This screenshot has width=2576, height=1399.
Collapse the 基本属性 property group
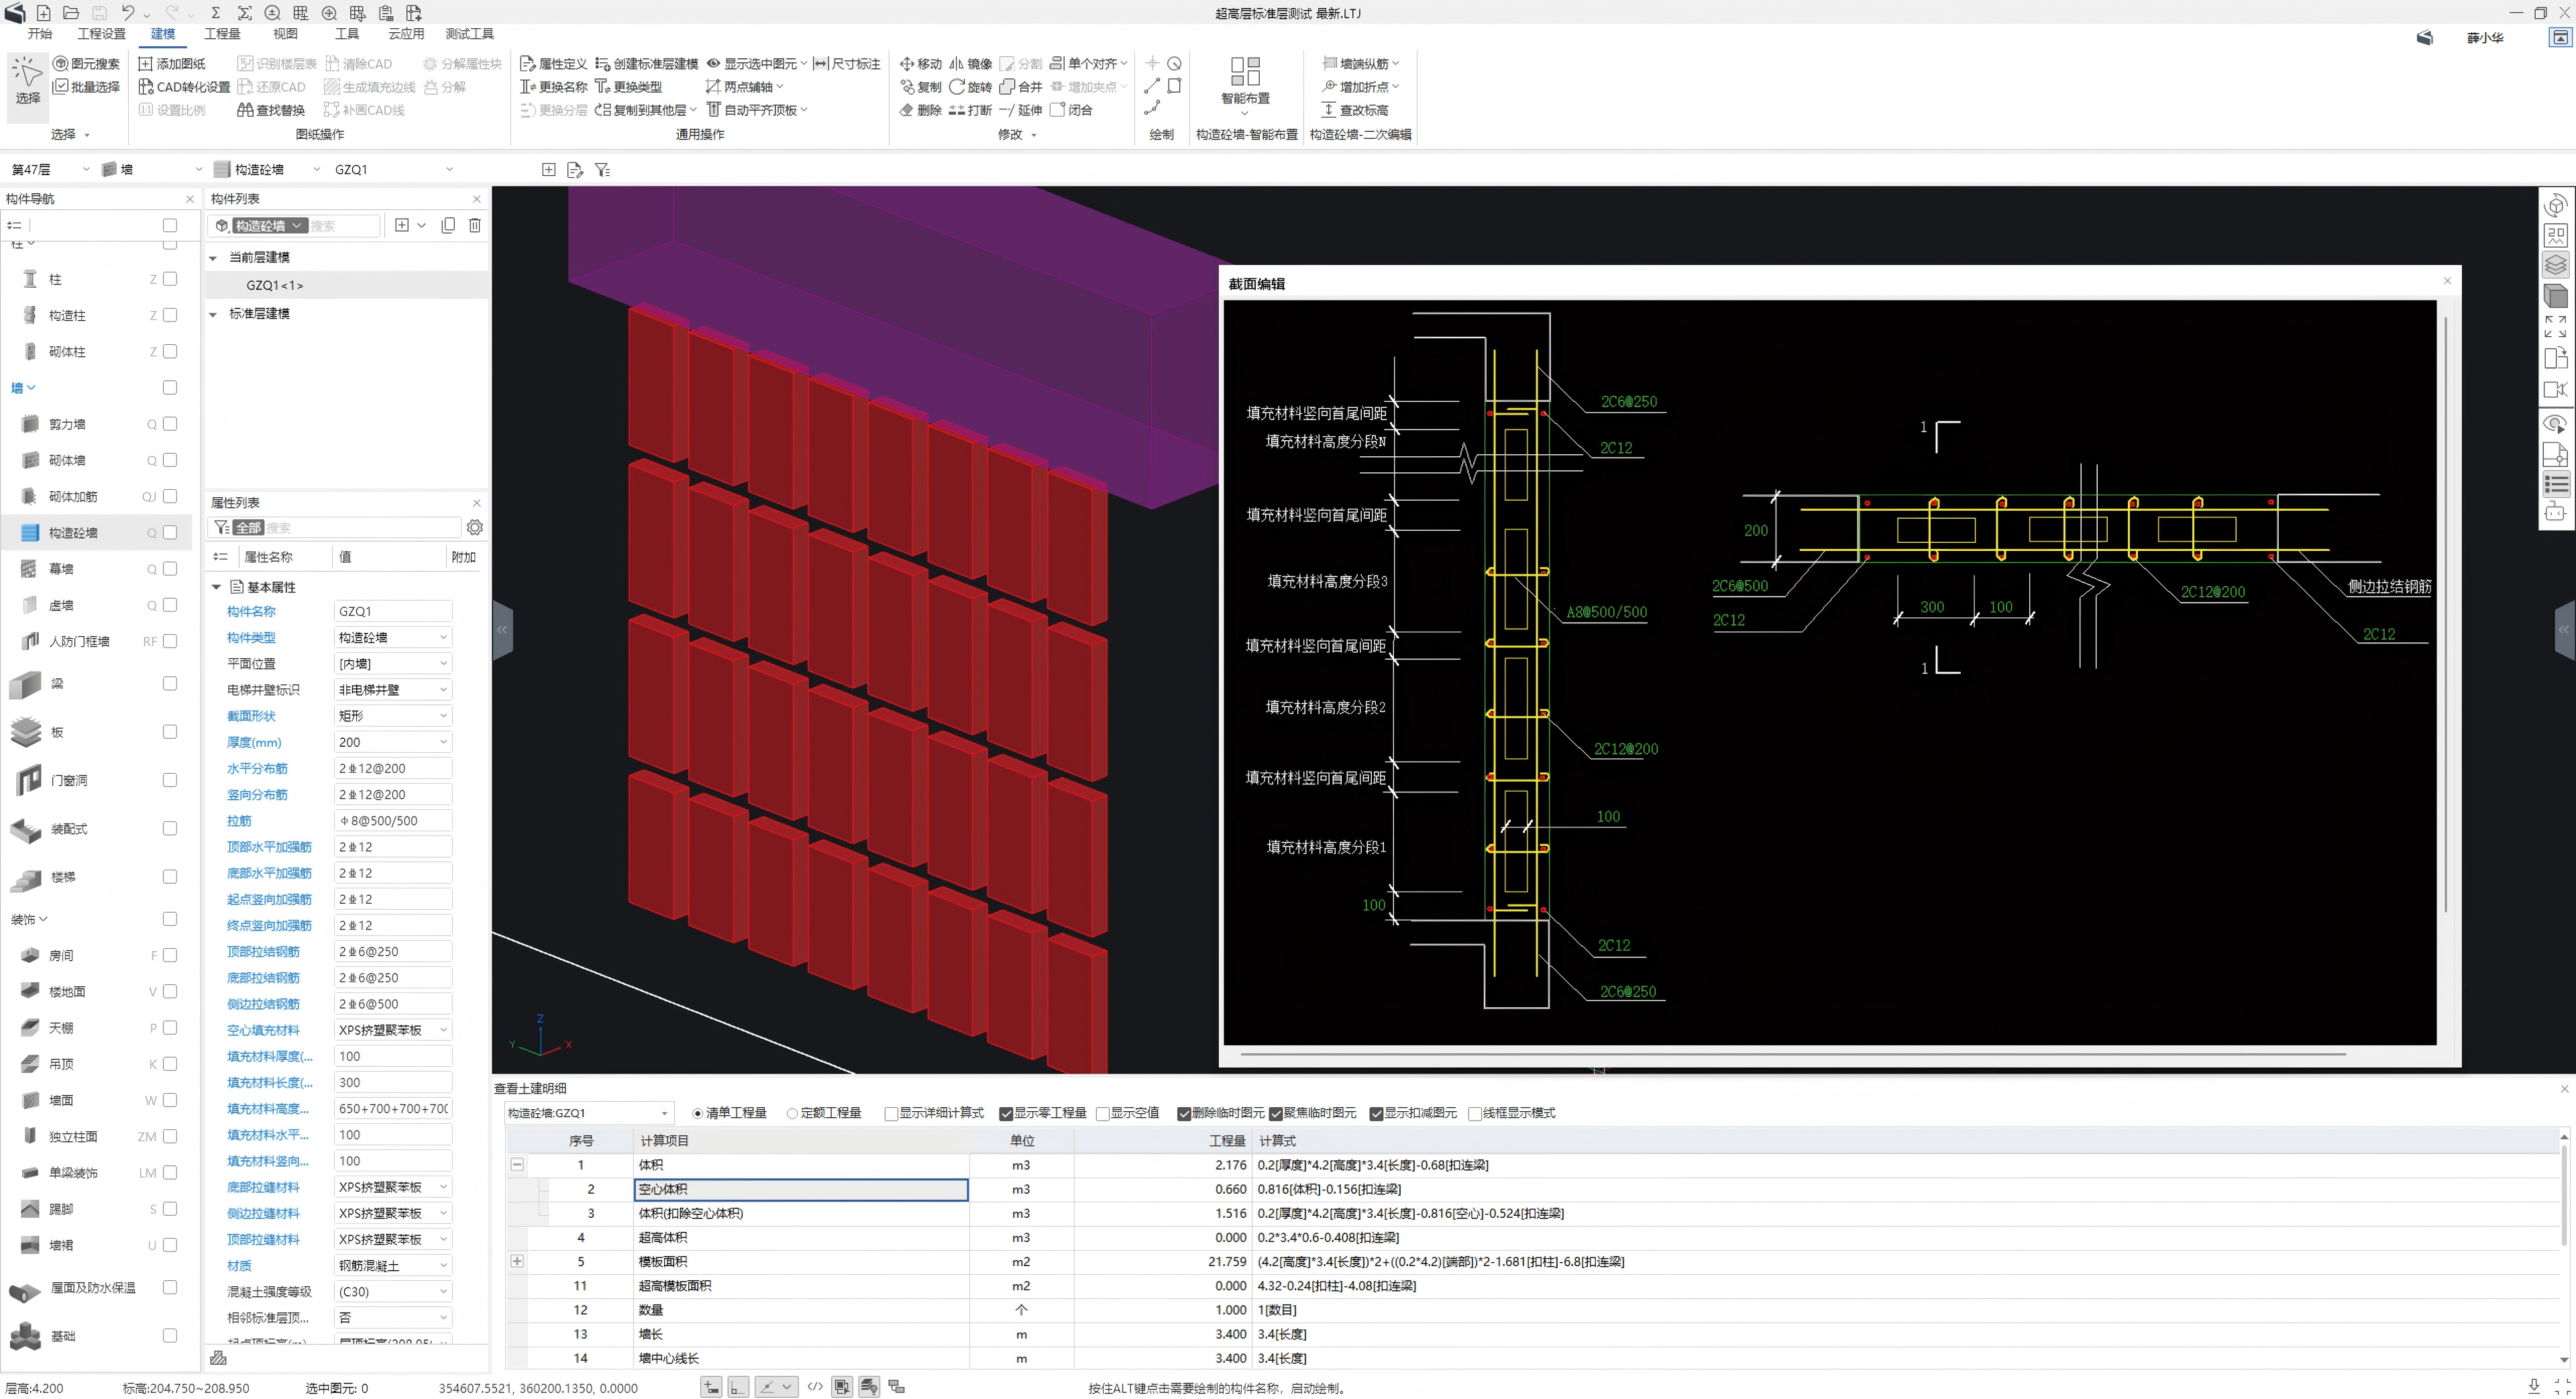[x=216, y=587]
